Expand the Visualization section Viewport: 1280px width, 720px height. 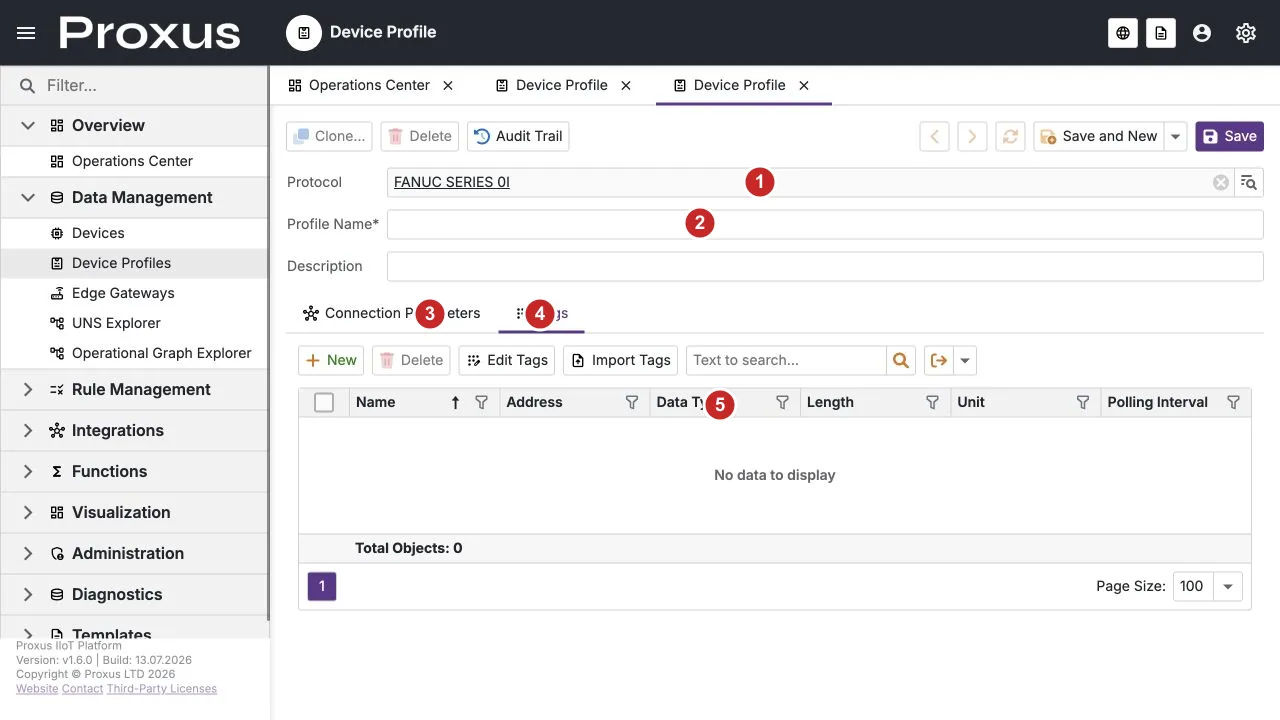point(28,512)
